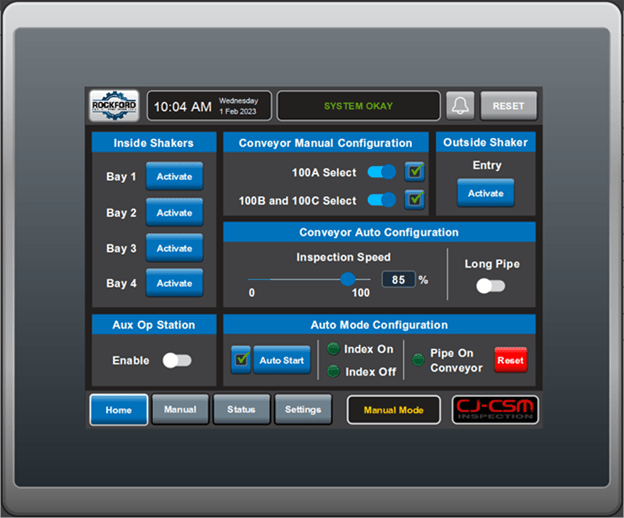The image size is (624, 518).
Task: Click the CJ-CSM Inspection logo
Action: click(495, 410)
